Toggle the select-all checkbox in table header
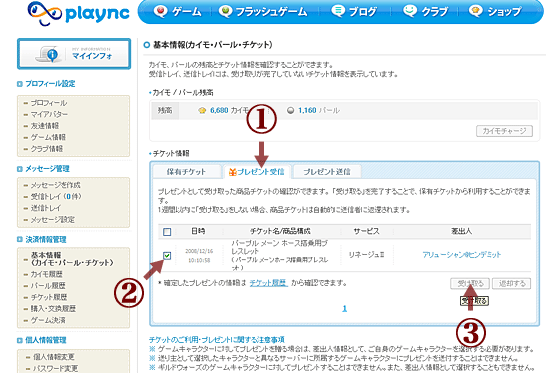This screenshot has width=560, height=373. coord(167,232)
